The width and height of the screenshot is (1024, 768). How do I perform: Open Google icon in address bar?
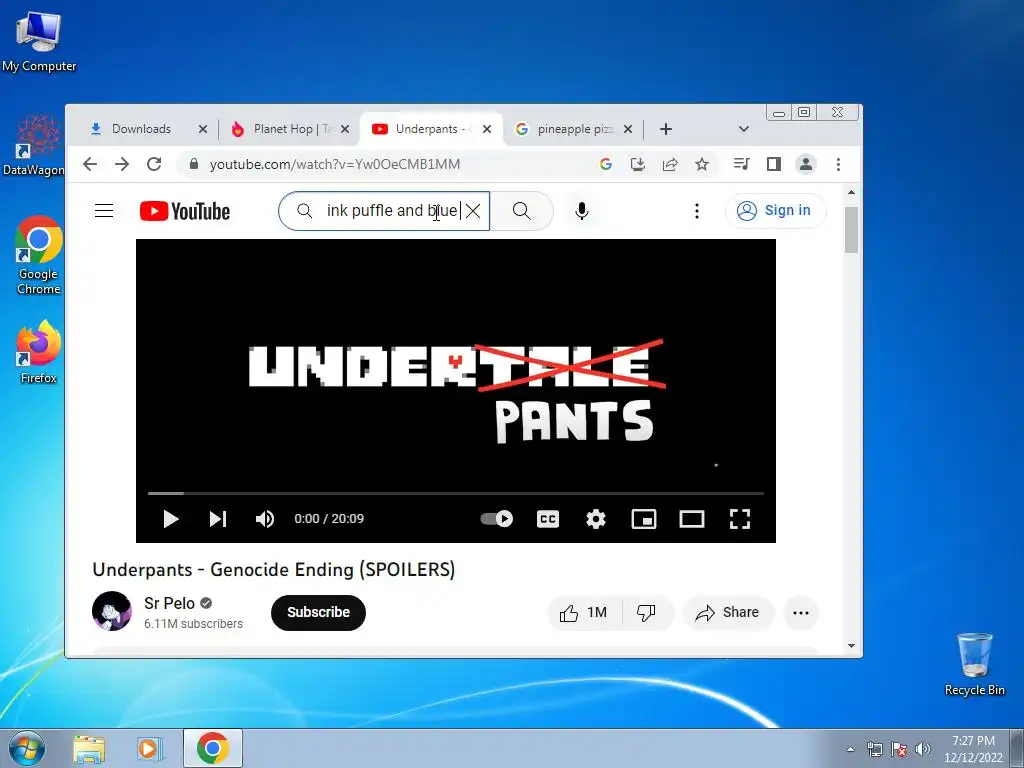pyautogui.click(x=605, y=164)
